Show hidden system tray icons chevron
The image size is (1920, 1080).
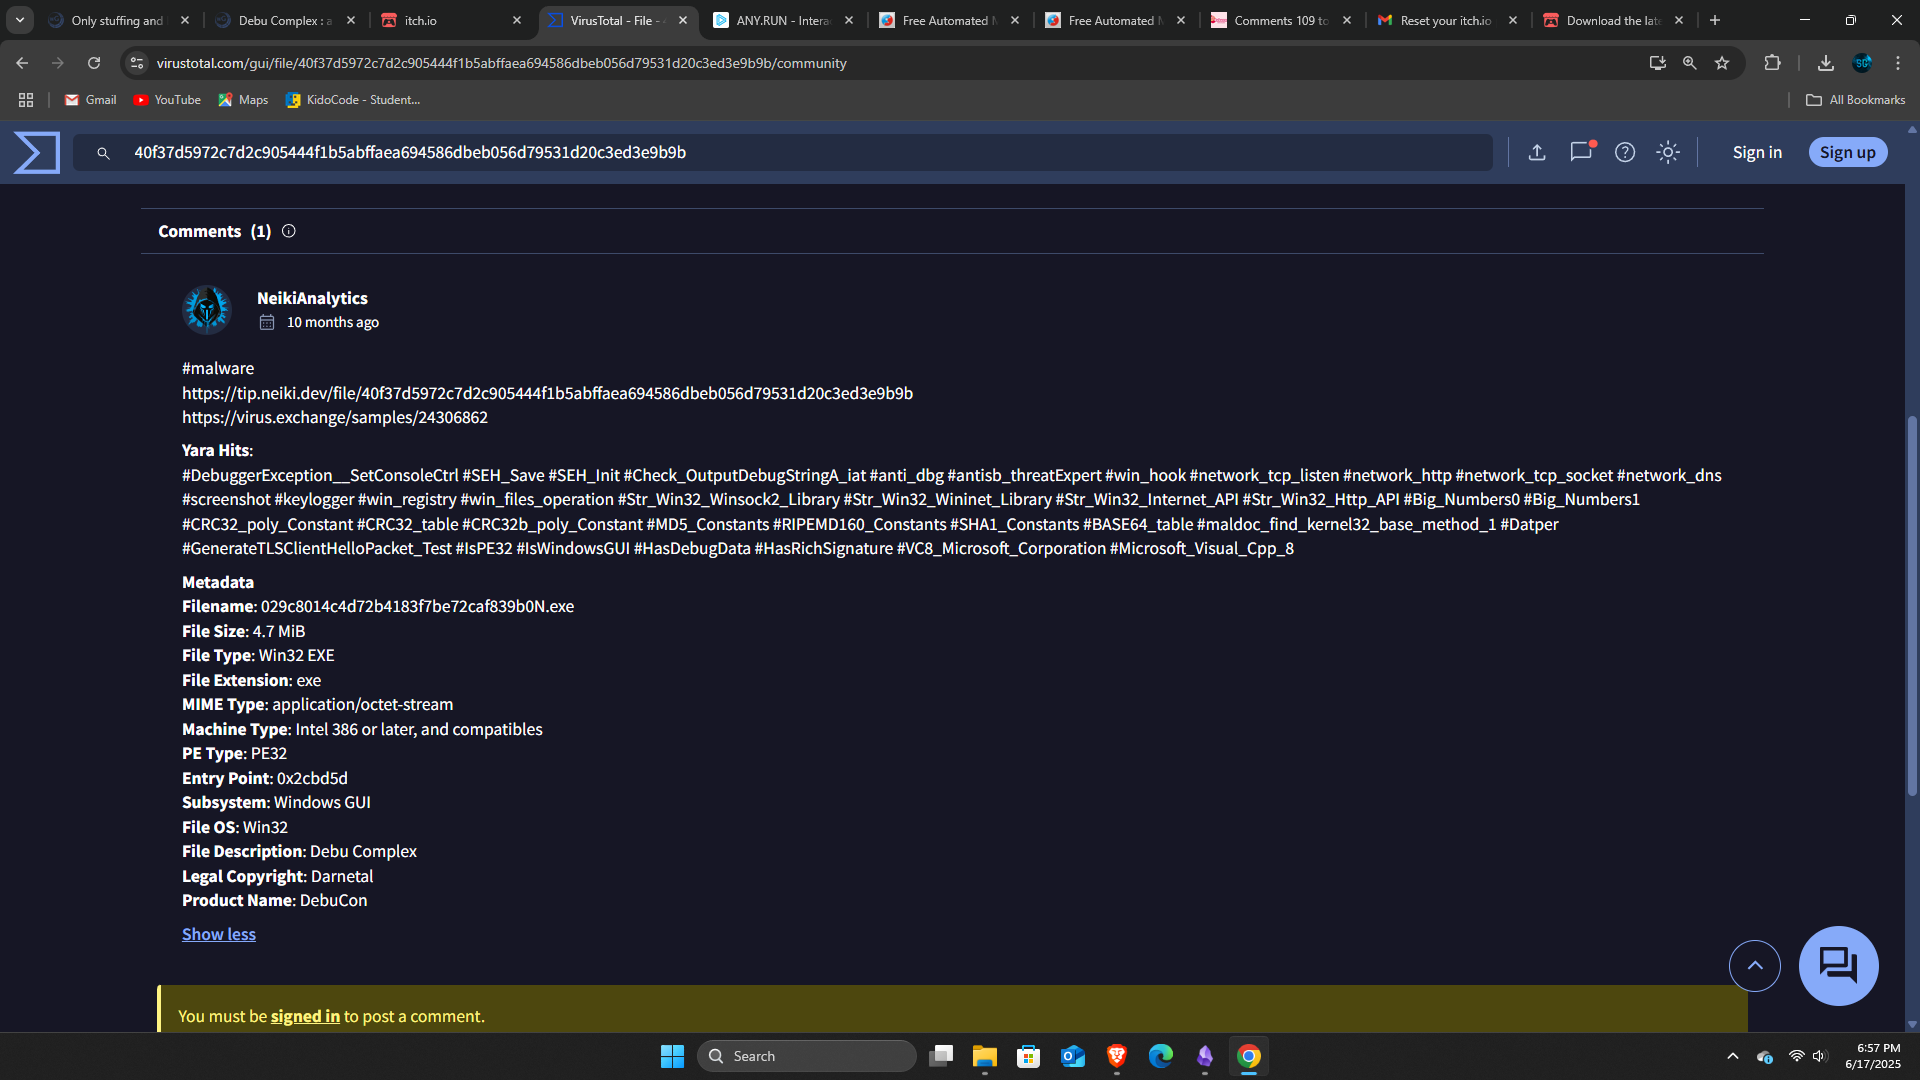point(1733,1056)
